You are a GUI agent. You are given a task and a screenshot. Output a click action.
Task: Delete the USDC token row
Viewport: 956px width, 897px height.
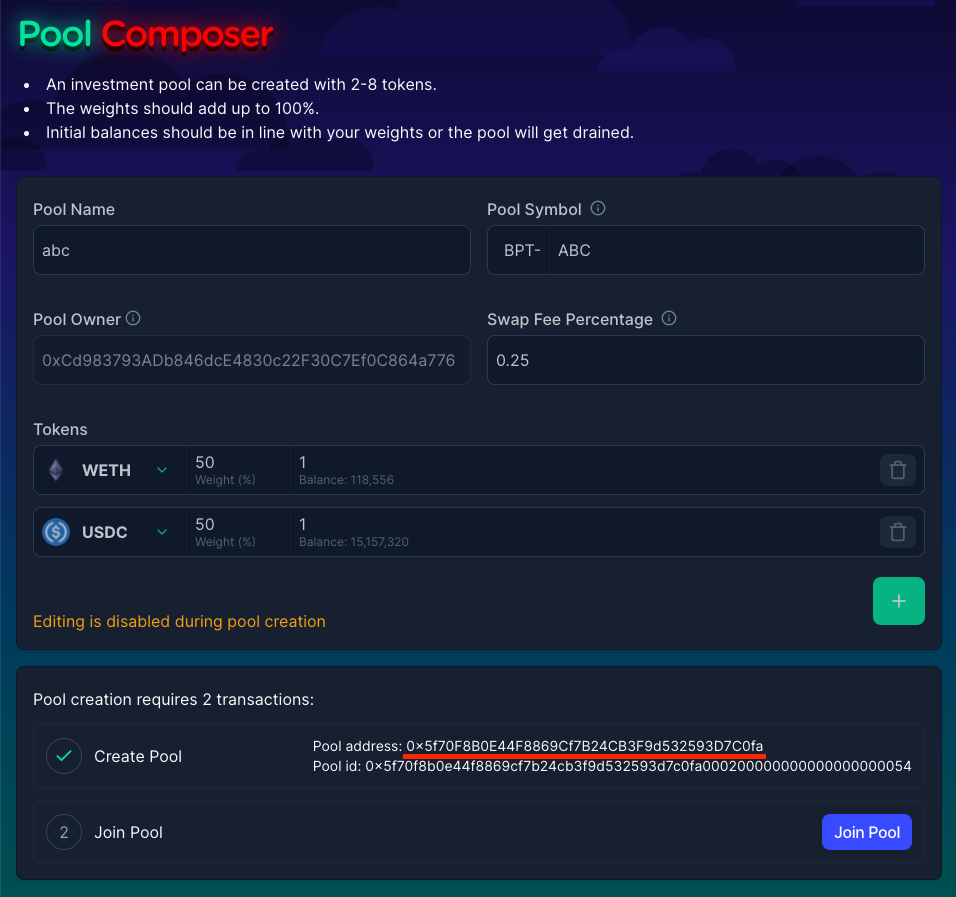coord(897,532)
